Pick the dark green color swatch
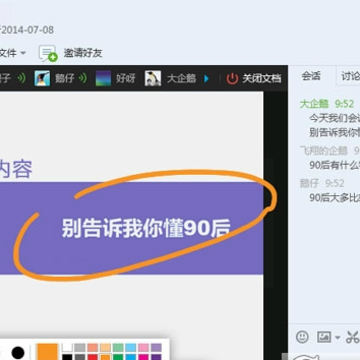Image resolution: width=360 pixels, height=360 pixels. coord(118,357)
